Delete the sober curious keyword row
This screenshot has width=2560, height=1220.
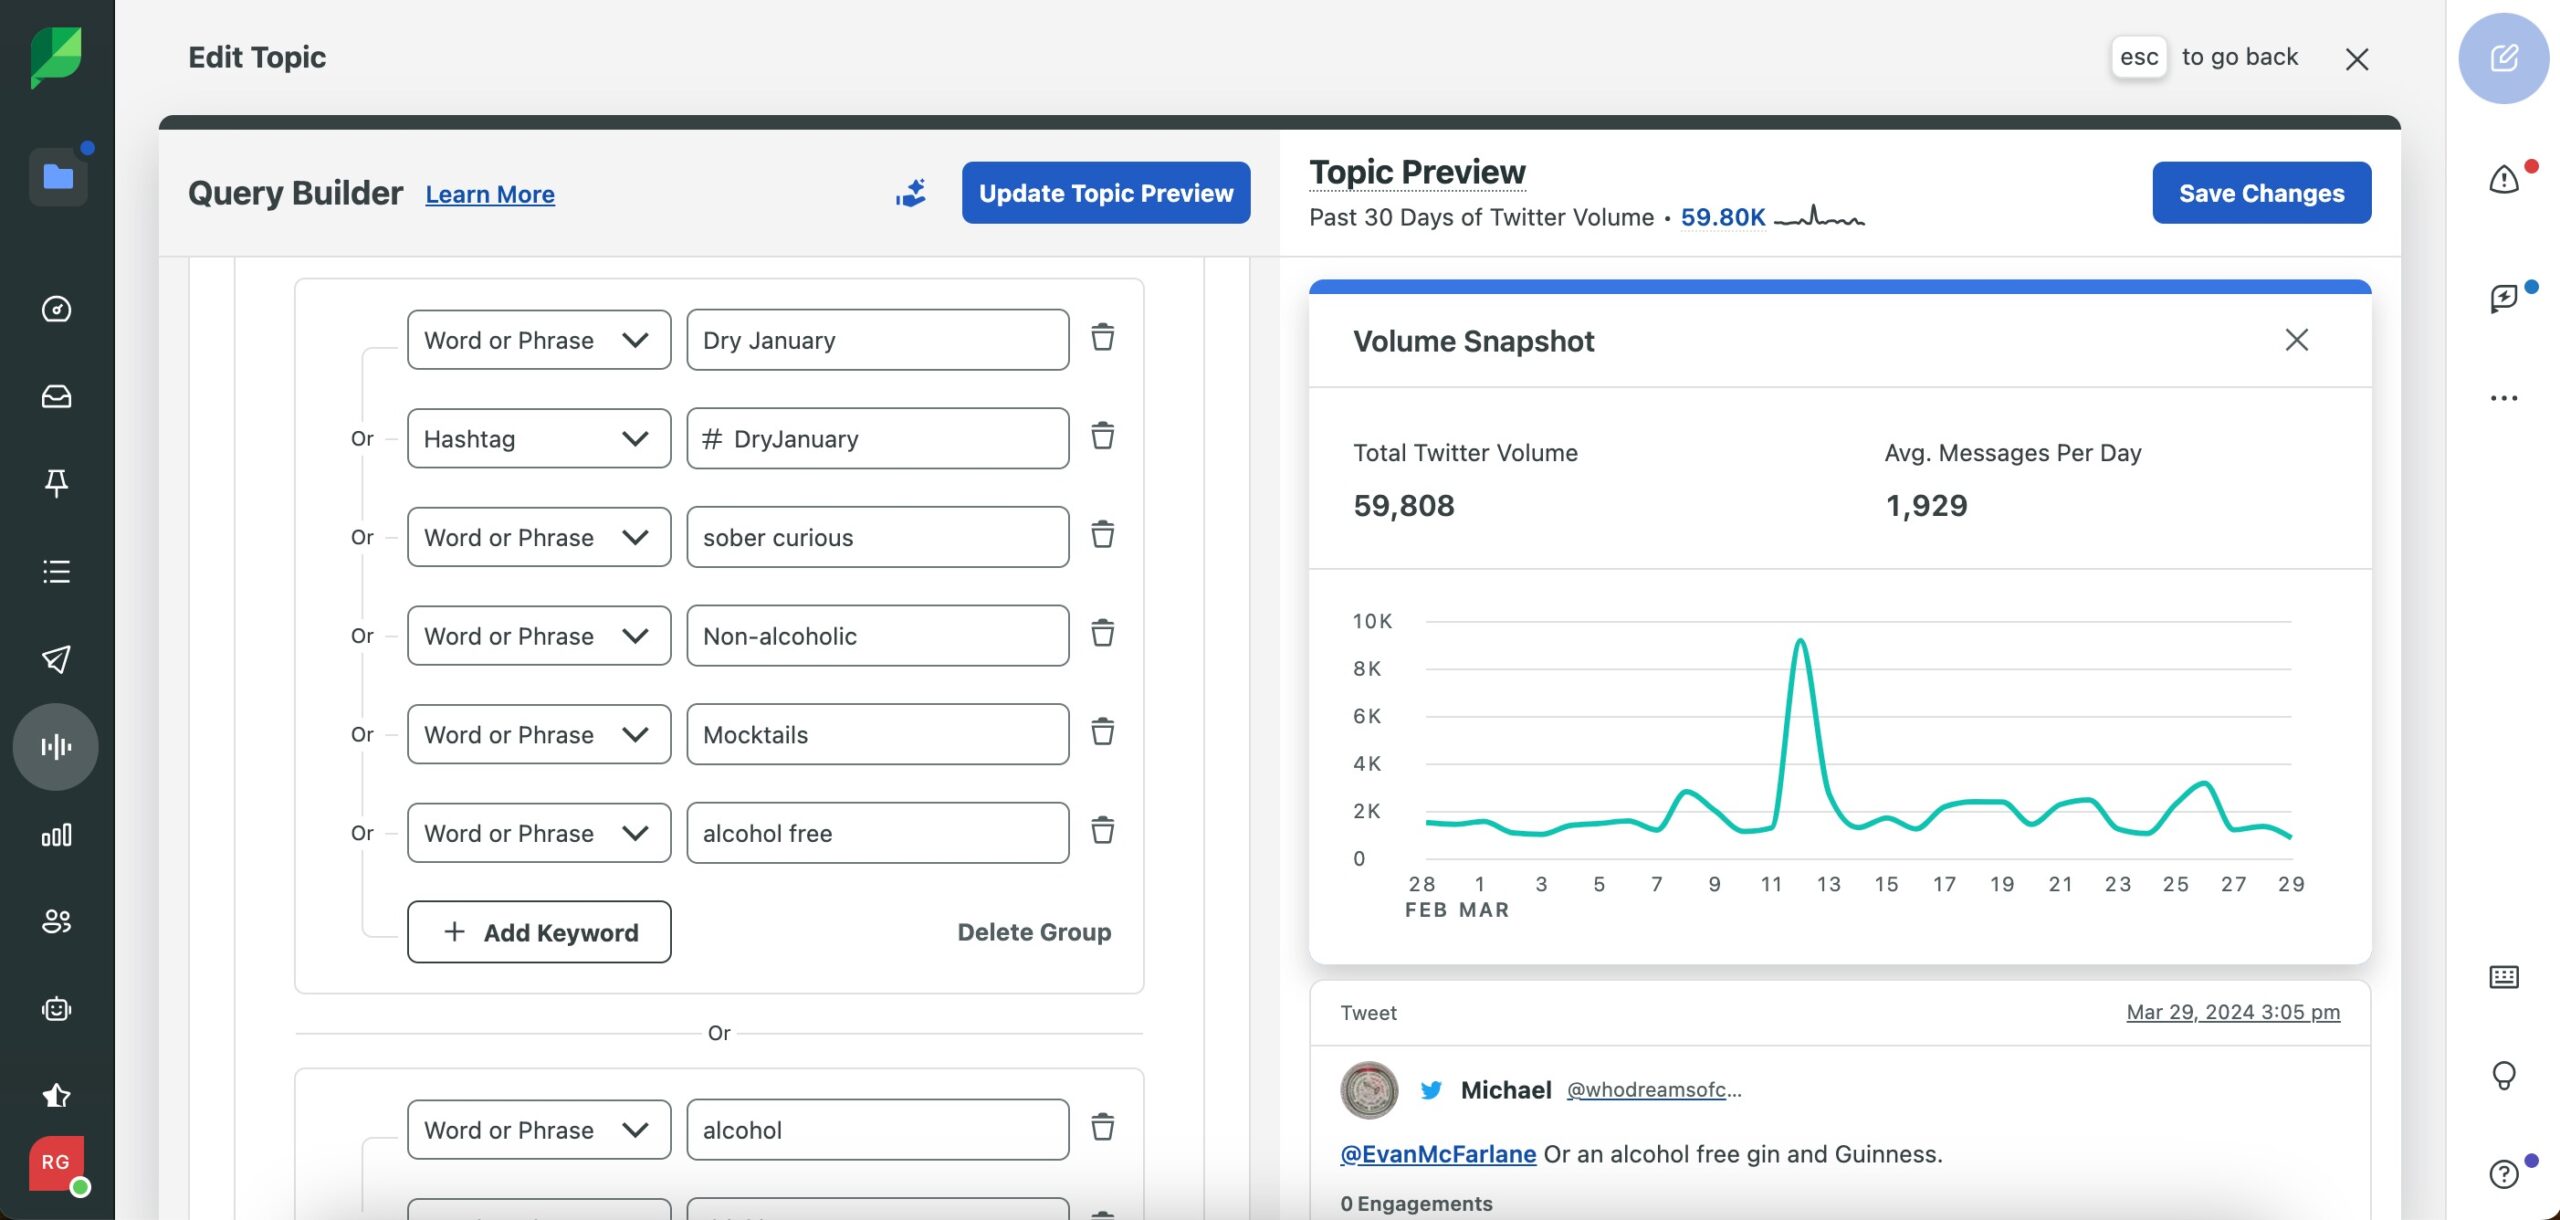1102,535
